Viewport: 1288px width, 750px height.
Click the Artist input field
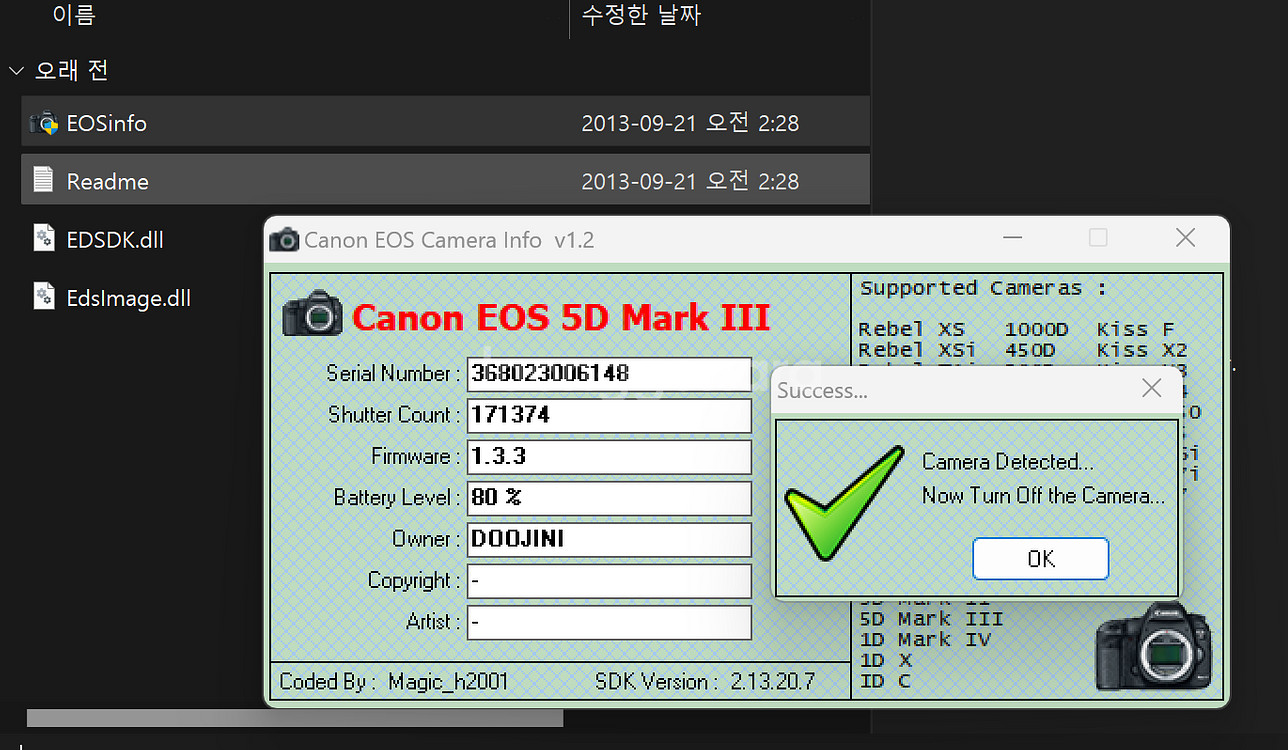click(x=608, y=622)
